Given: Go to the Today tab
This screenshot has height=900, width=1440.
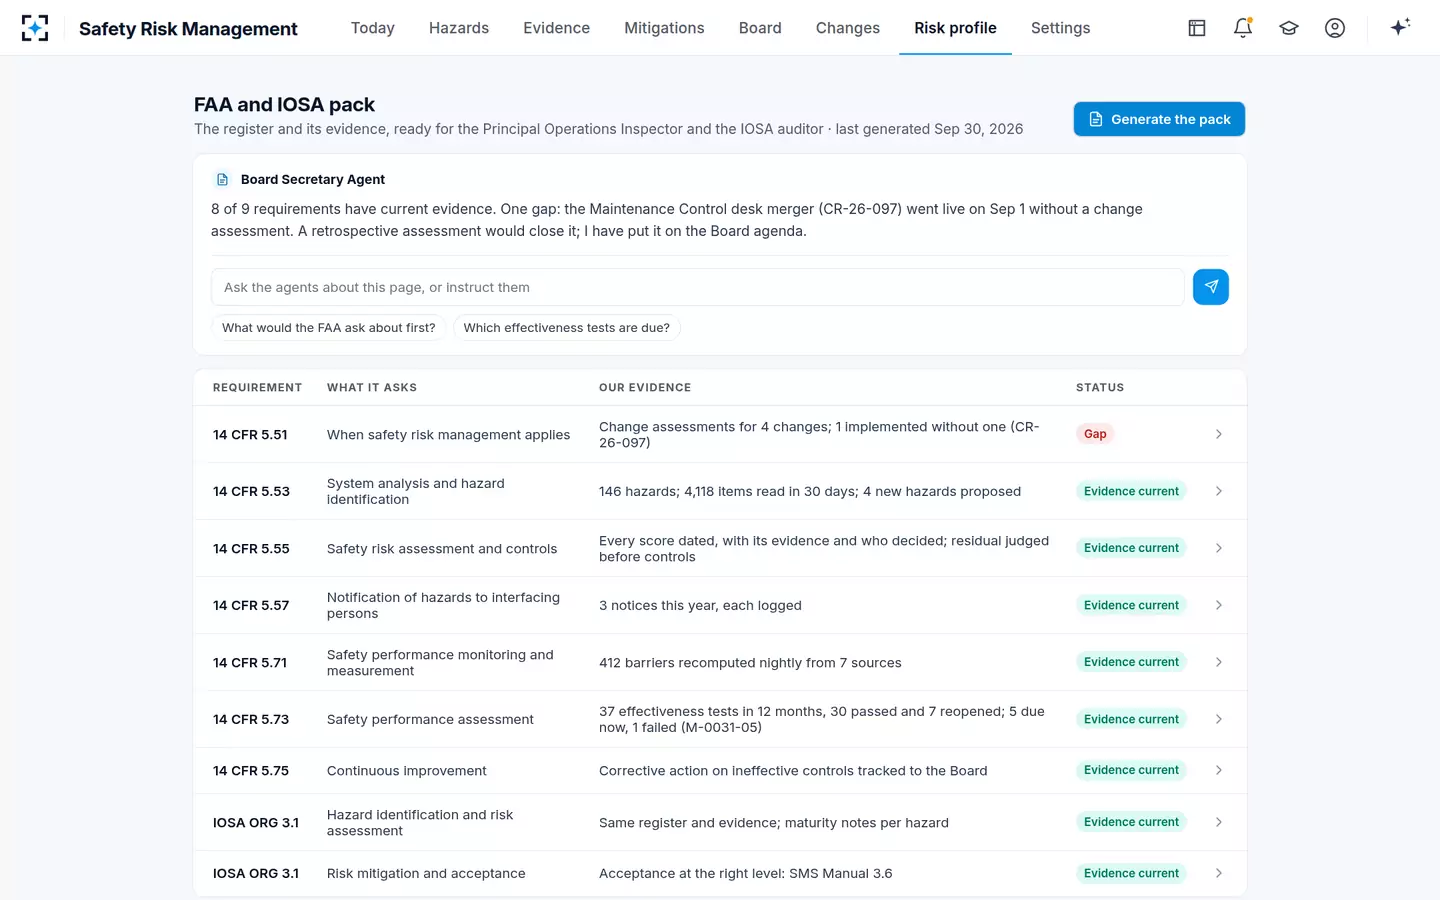Looking at the screenshot, I should pyautogui.click(x=373, y=28).
